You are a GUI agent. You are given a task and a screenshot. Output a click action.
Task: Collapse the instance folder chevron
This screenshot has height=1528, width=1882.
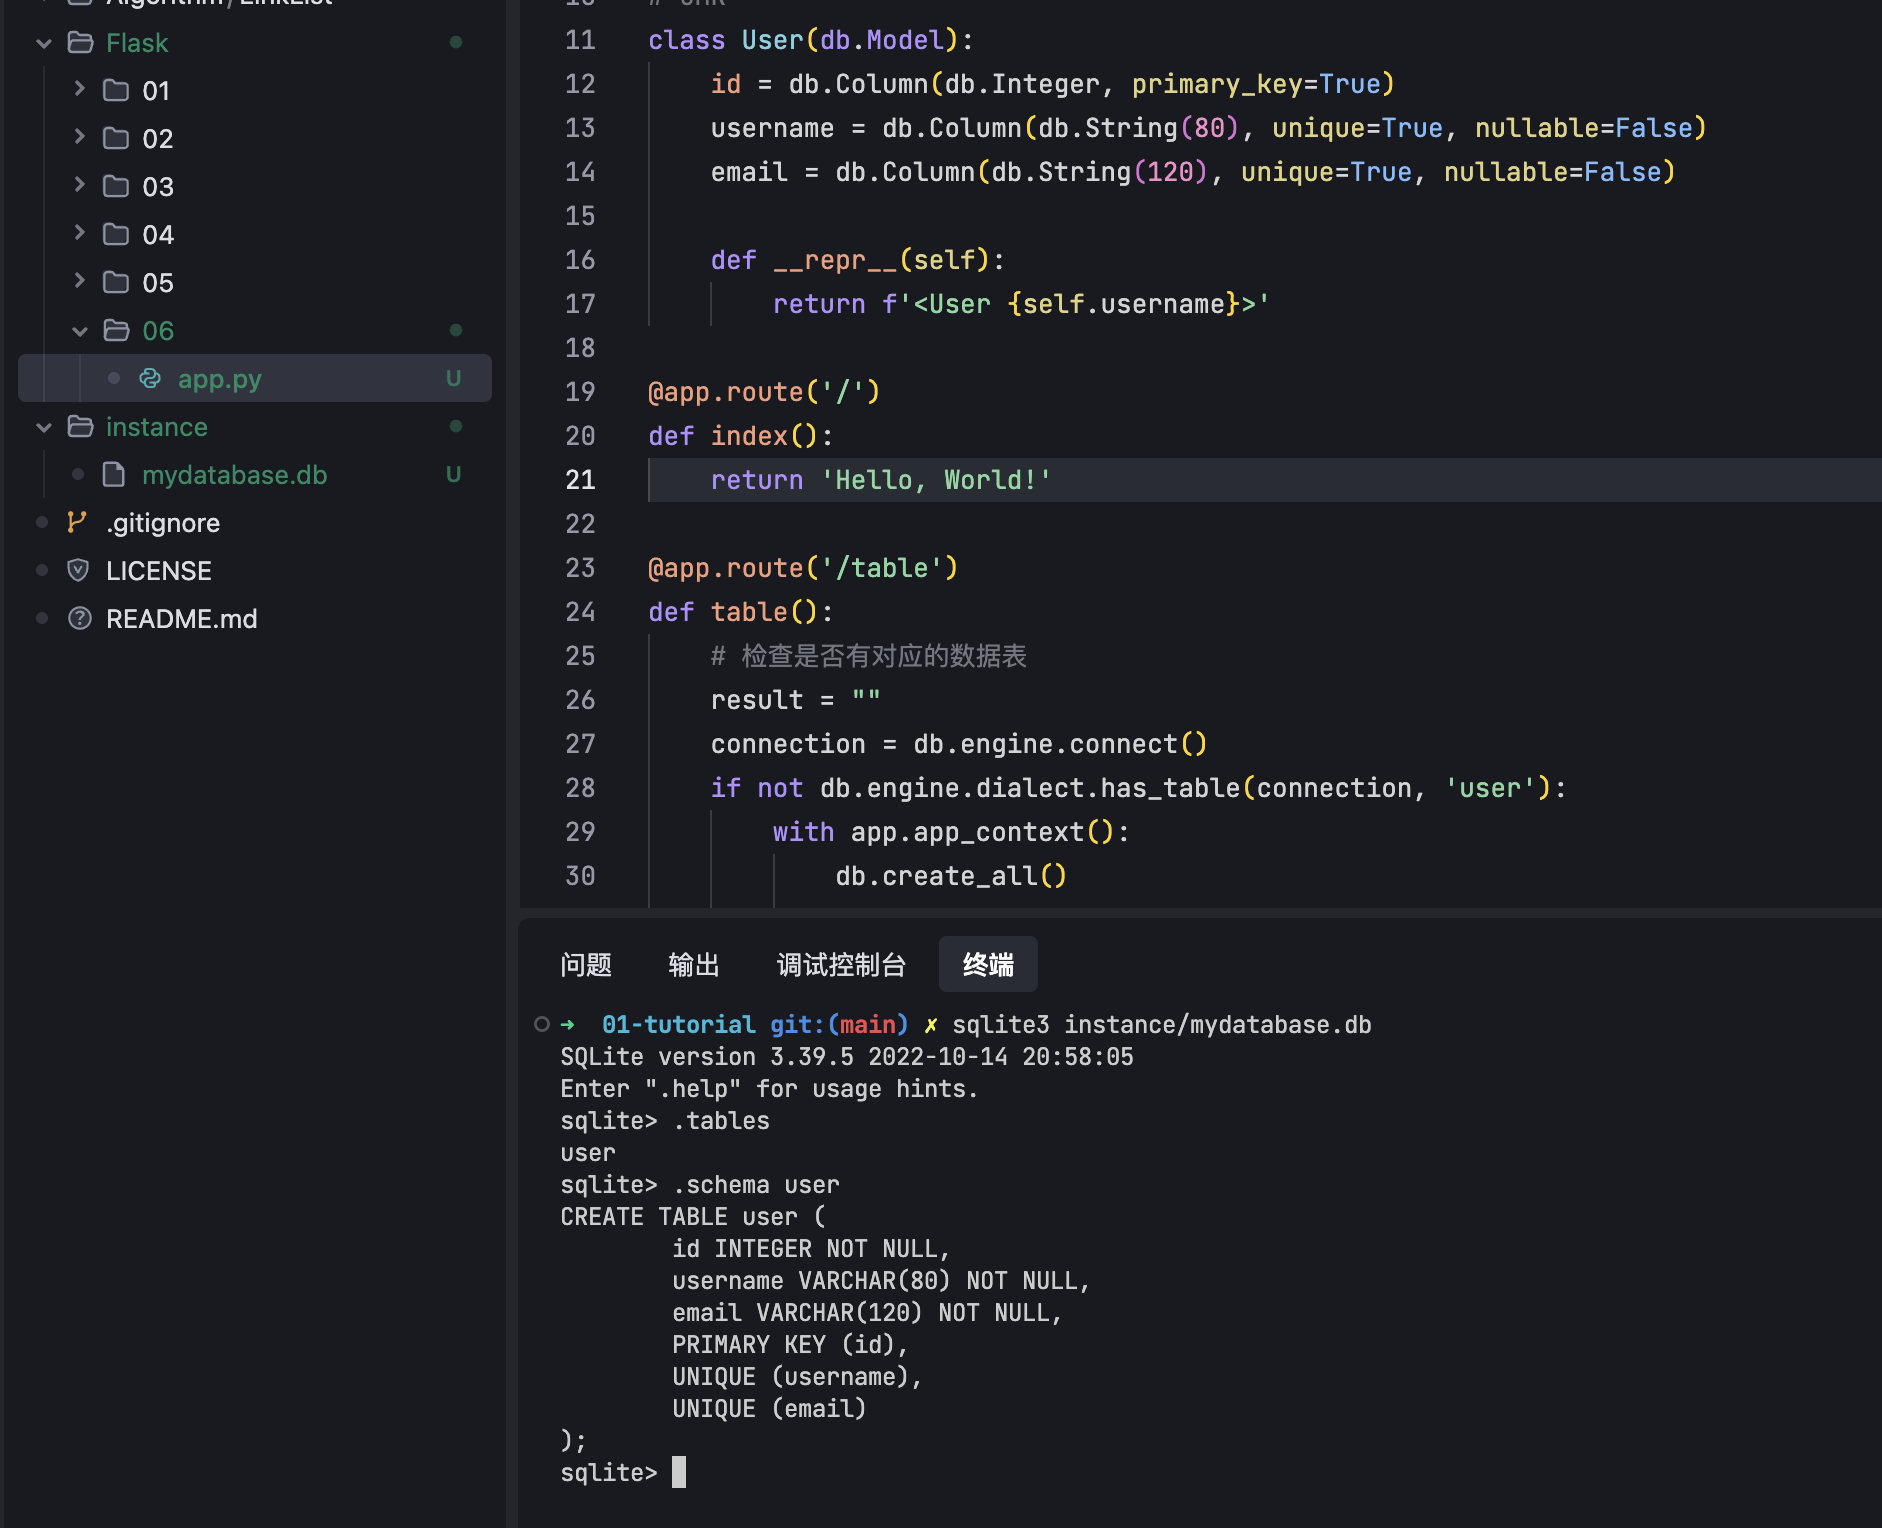click(44, 427)
